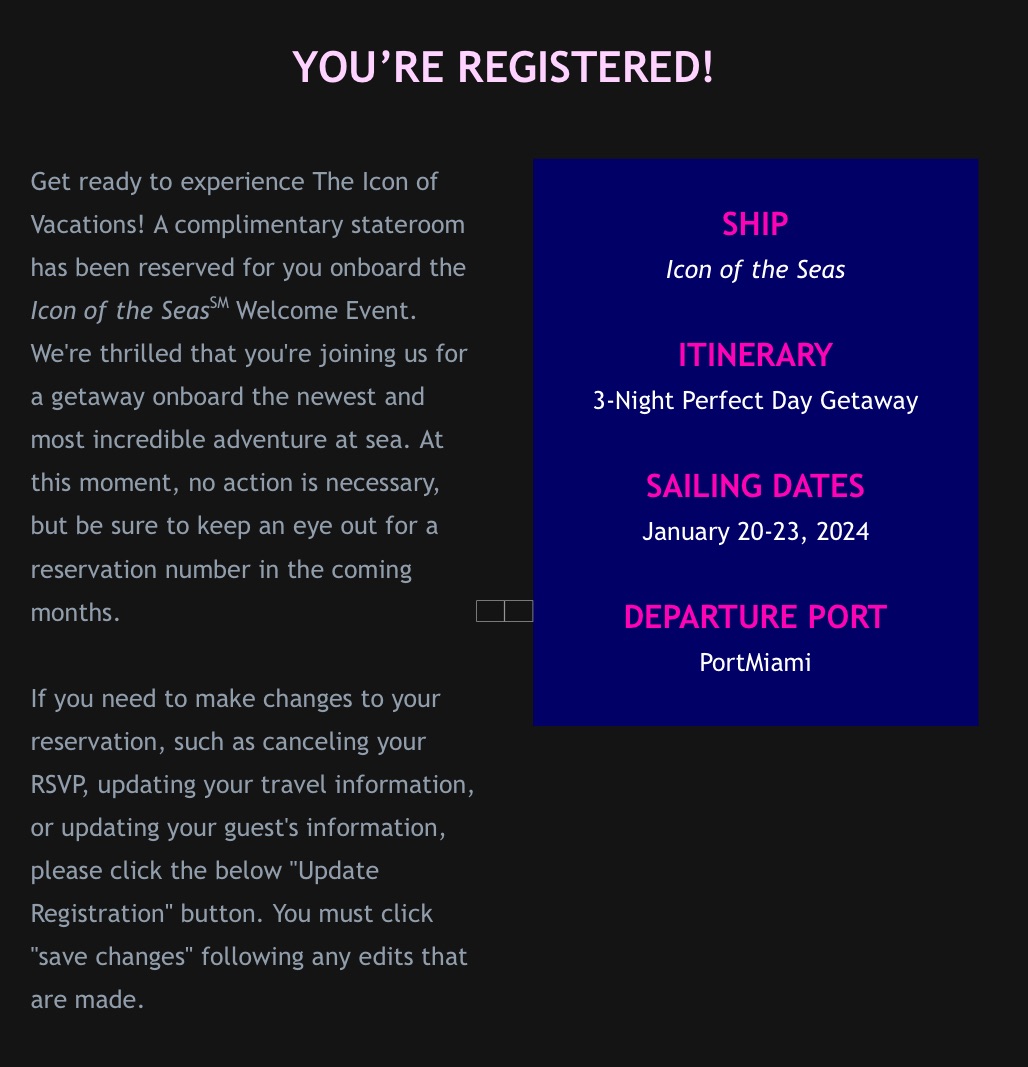1028x1067 pixels.
Task: Click the ITINERARY heading
Action: point(755,355)
